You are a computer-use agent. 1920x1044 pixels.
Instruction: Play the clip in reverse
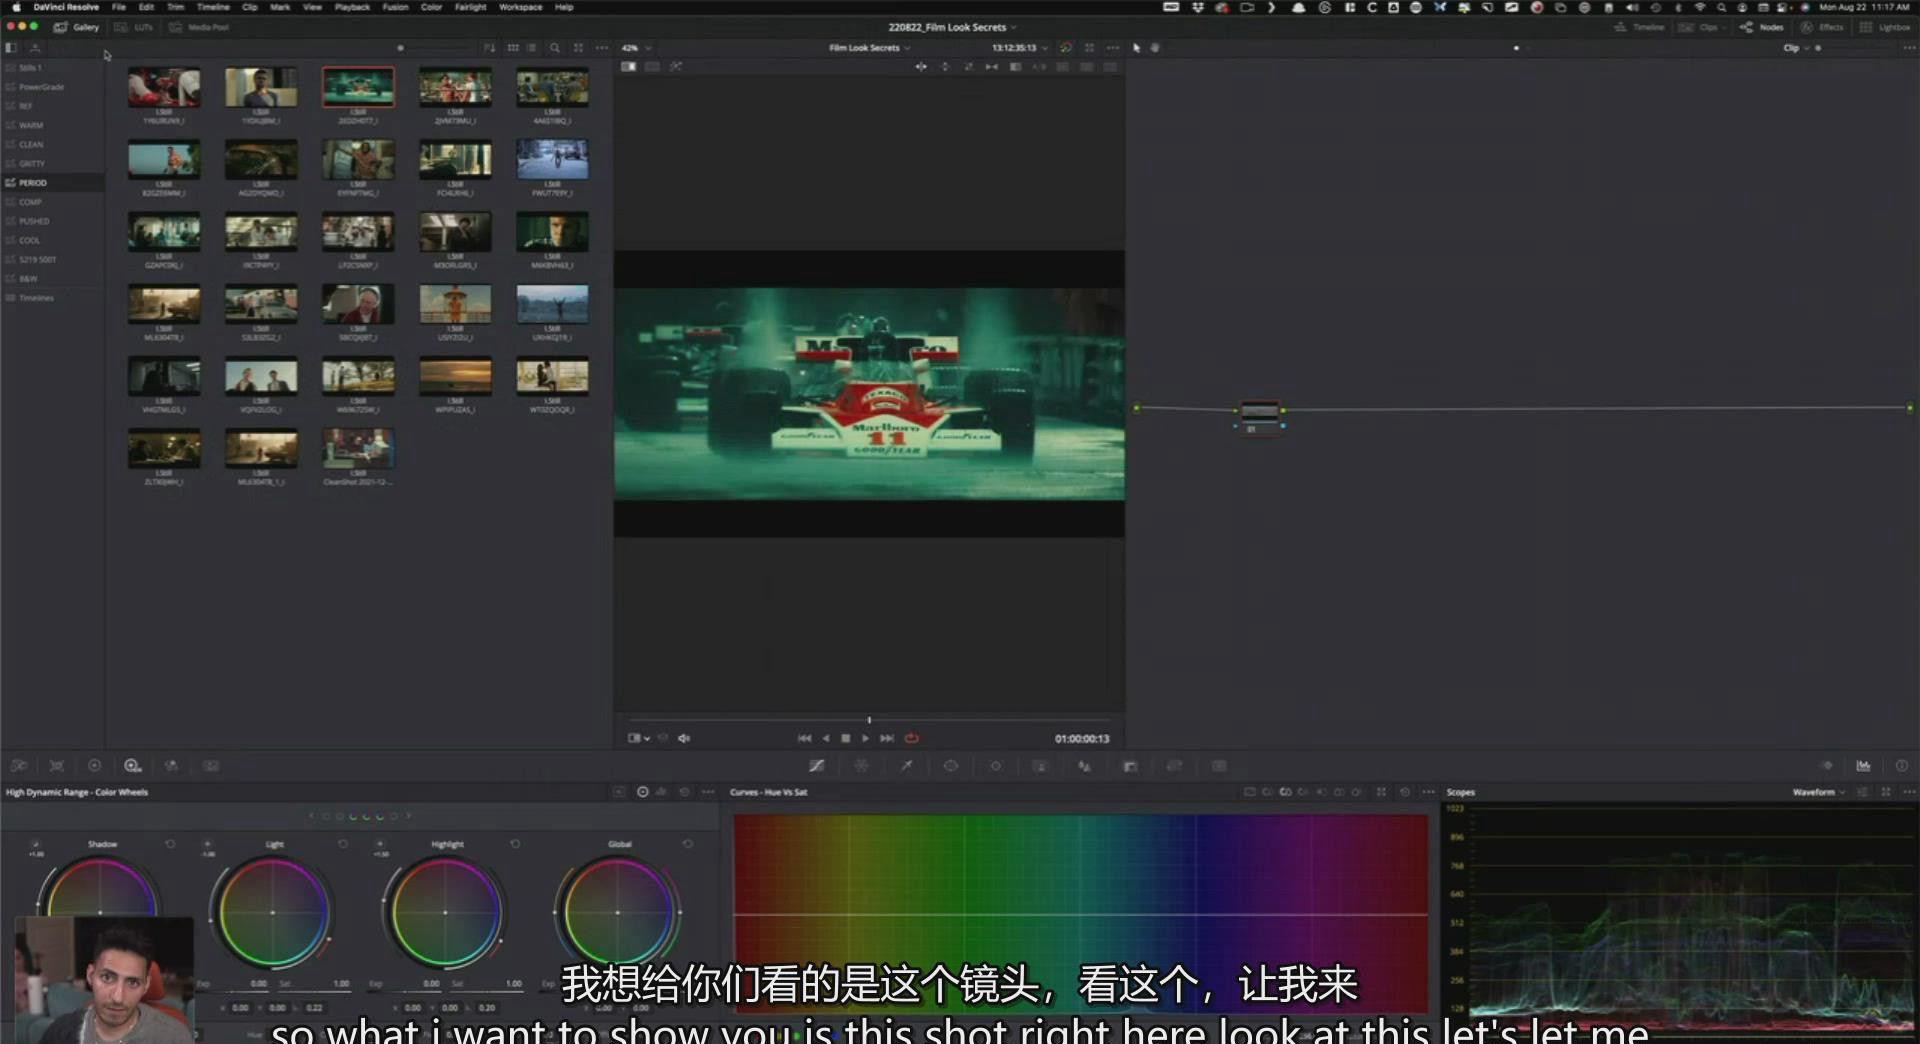point(826,738)
